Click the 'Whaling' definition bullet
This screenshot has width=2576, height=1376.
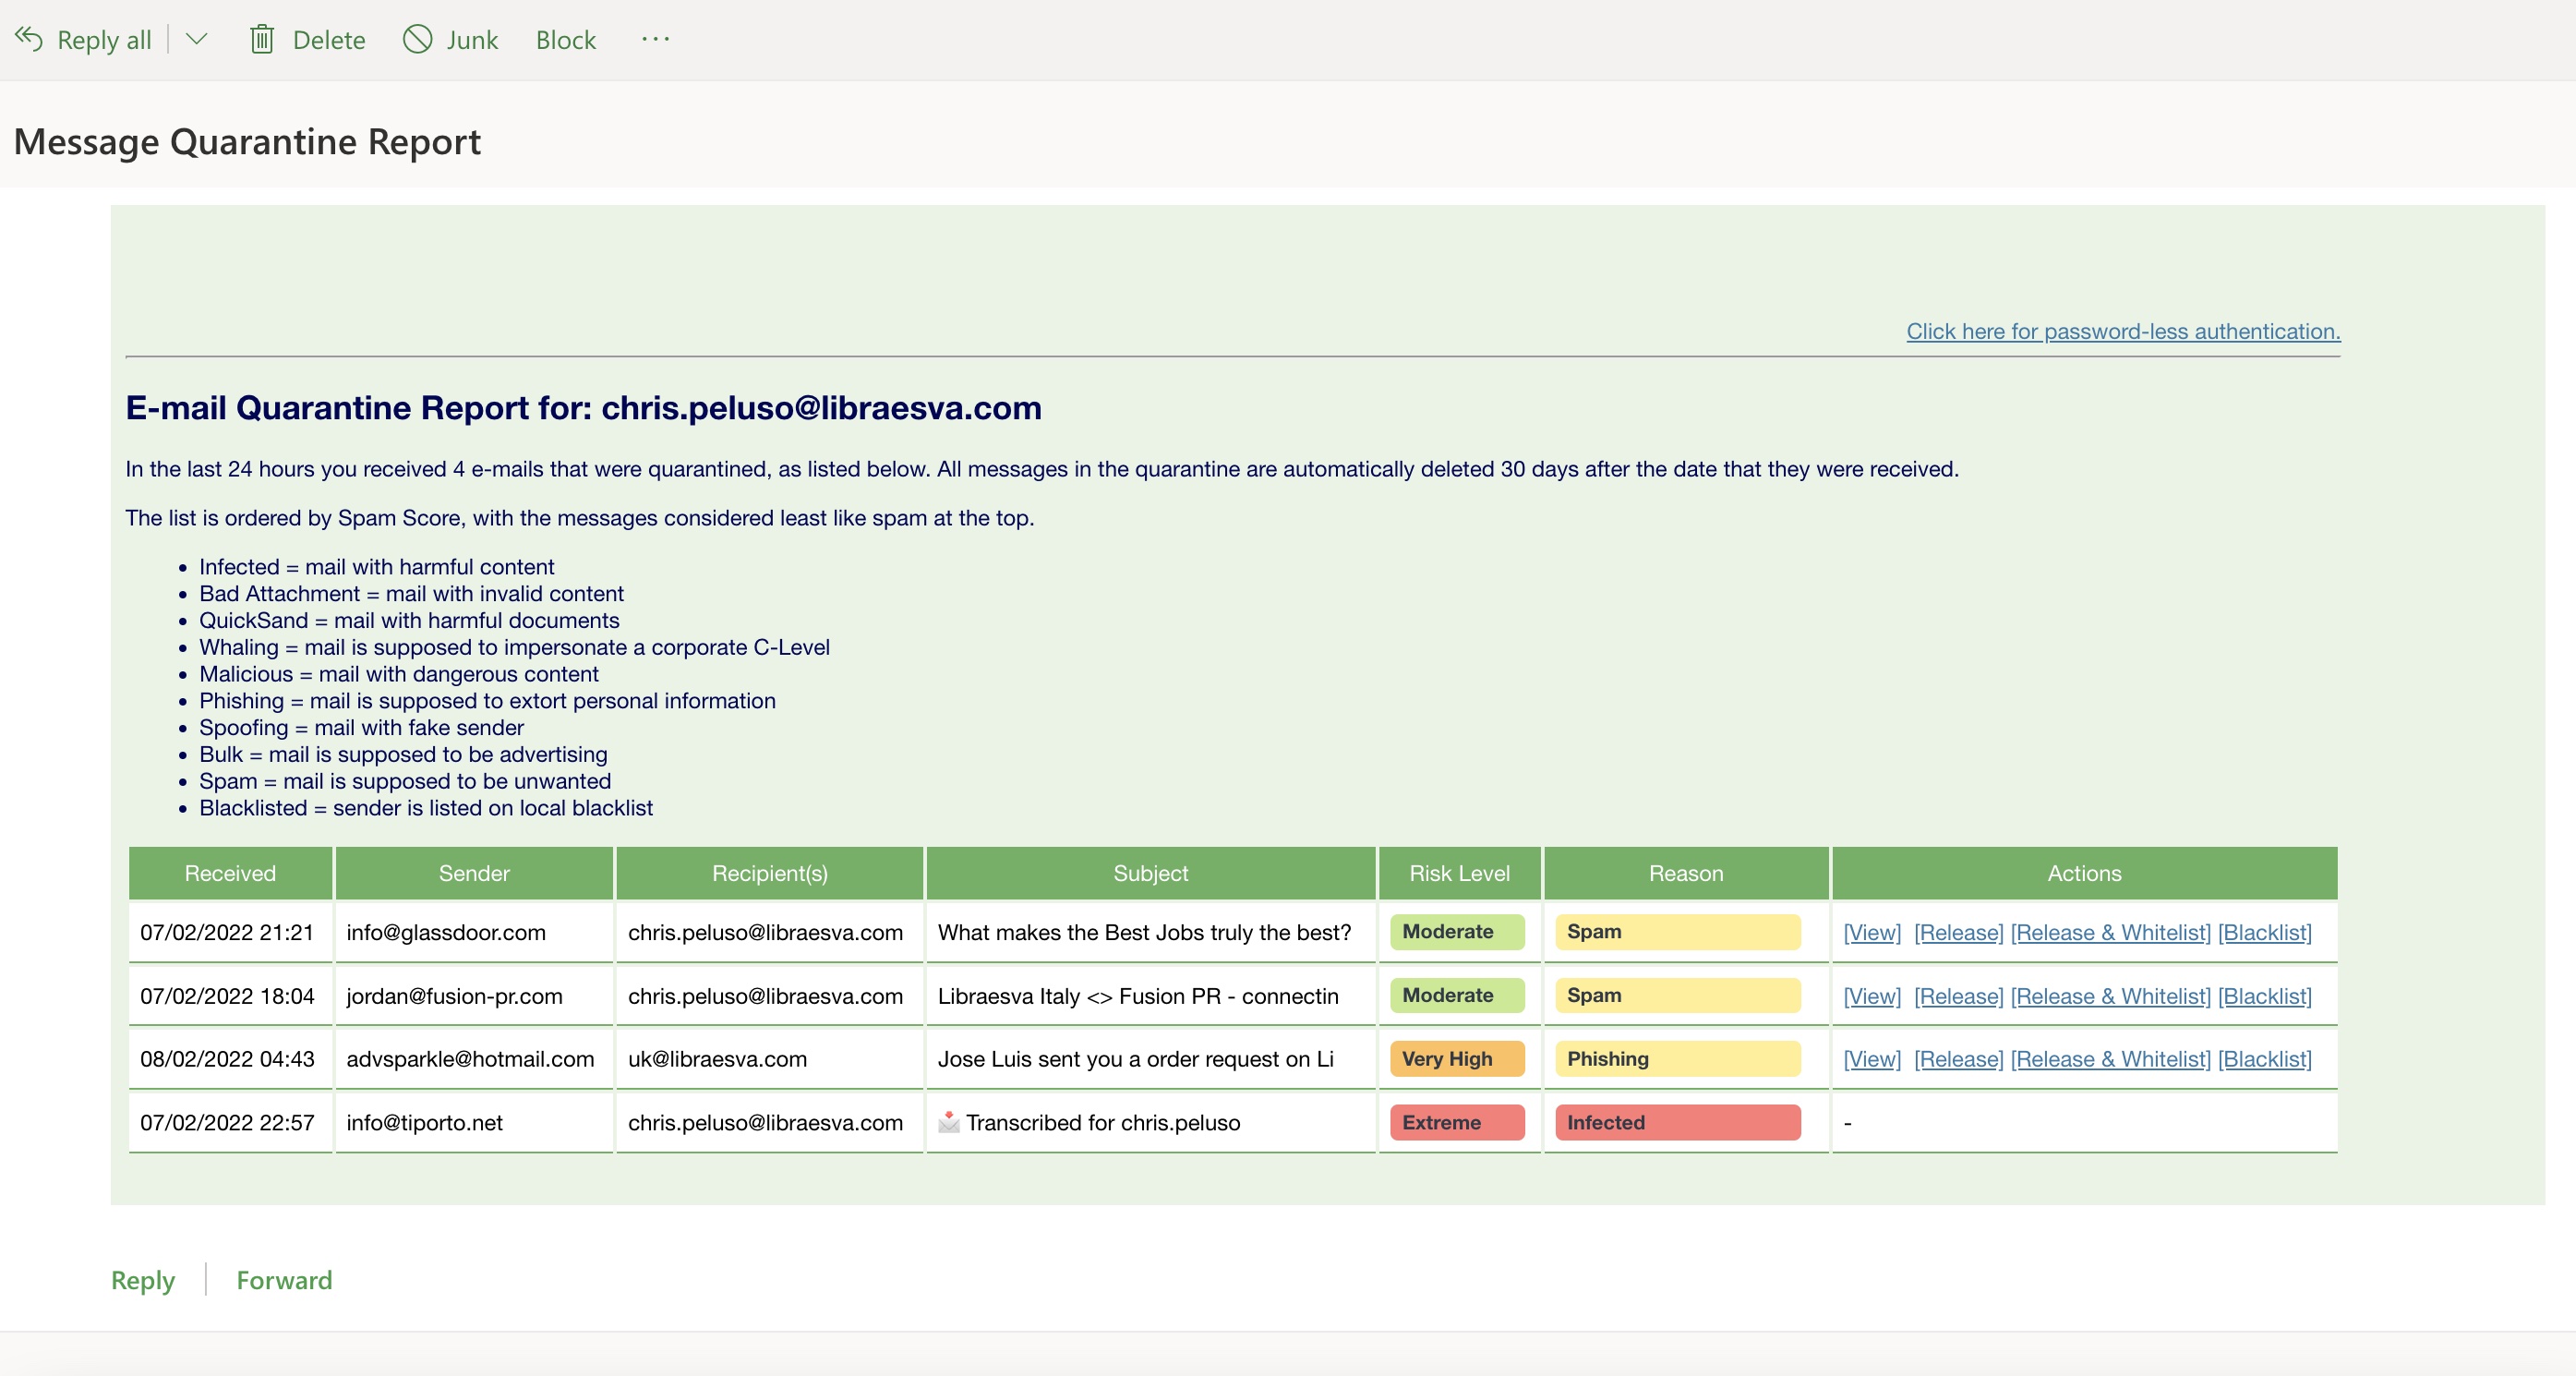coord(514,647)
